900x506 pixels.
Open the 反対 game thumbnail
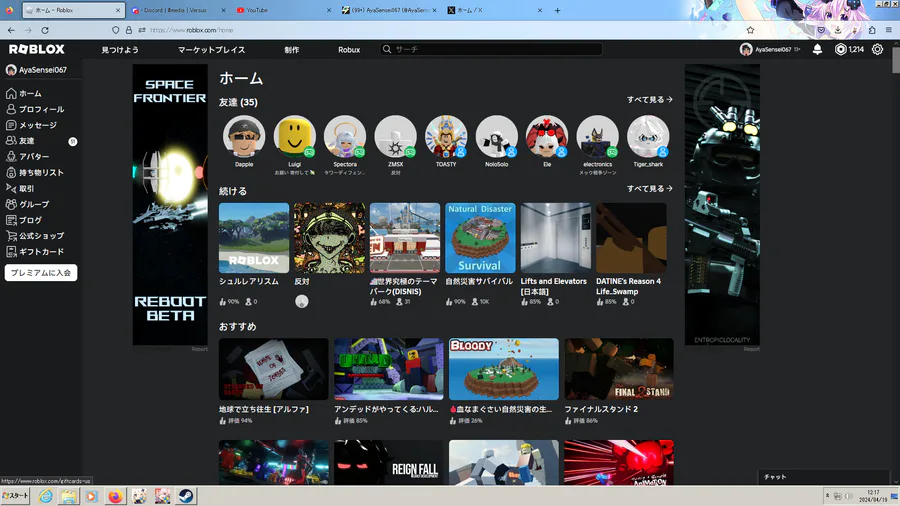pos(329,238)
